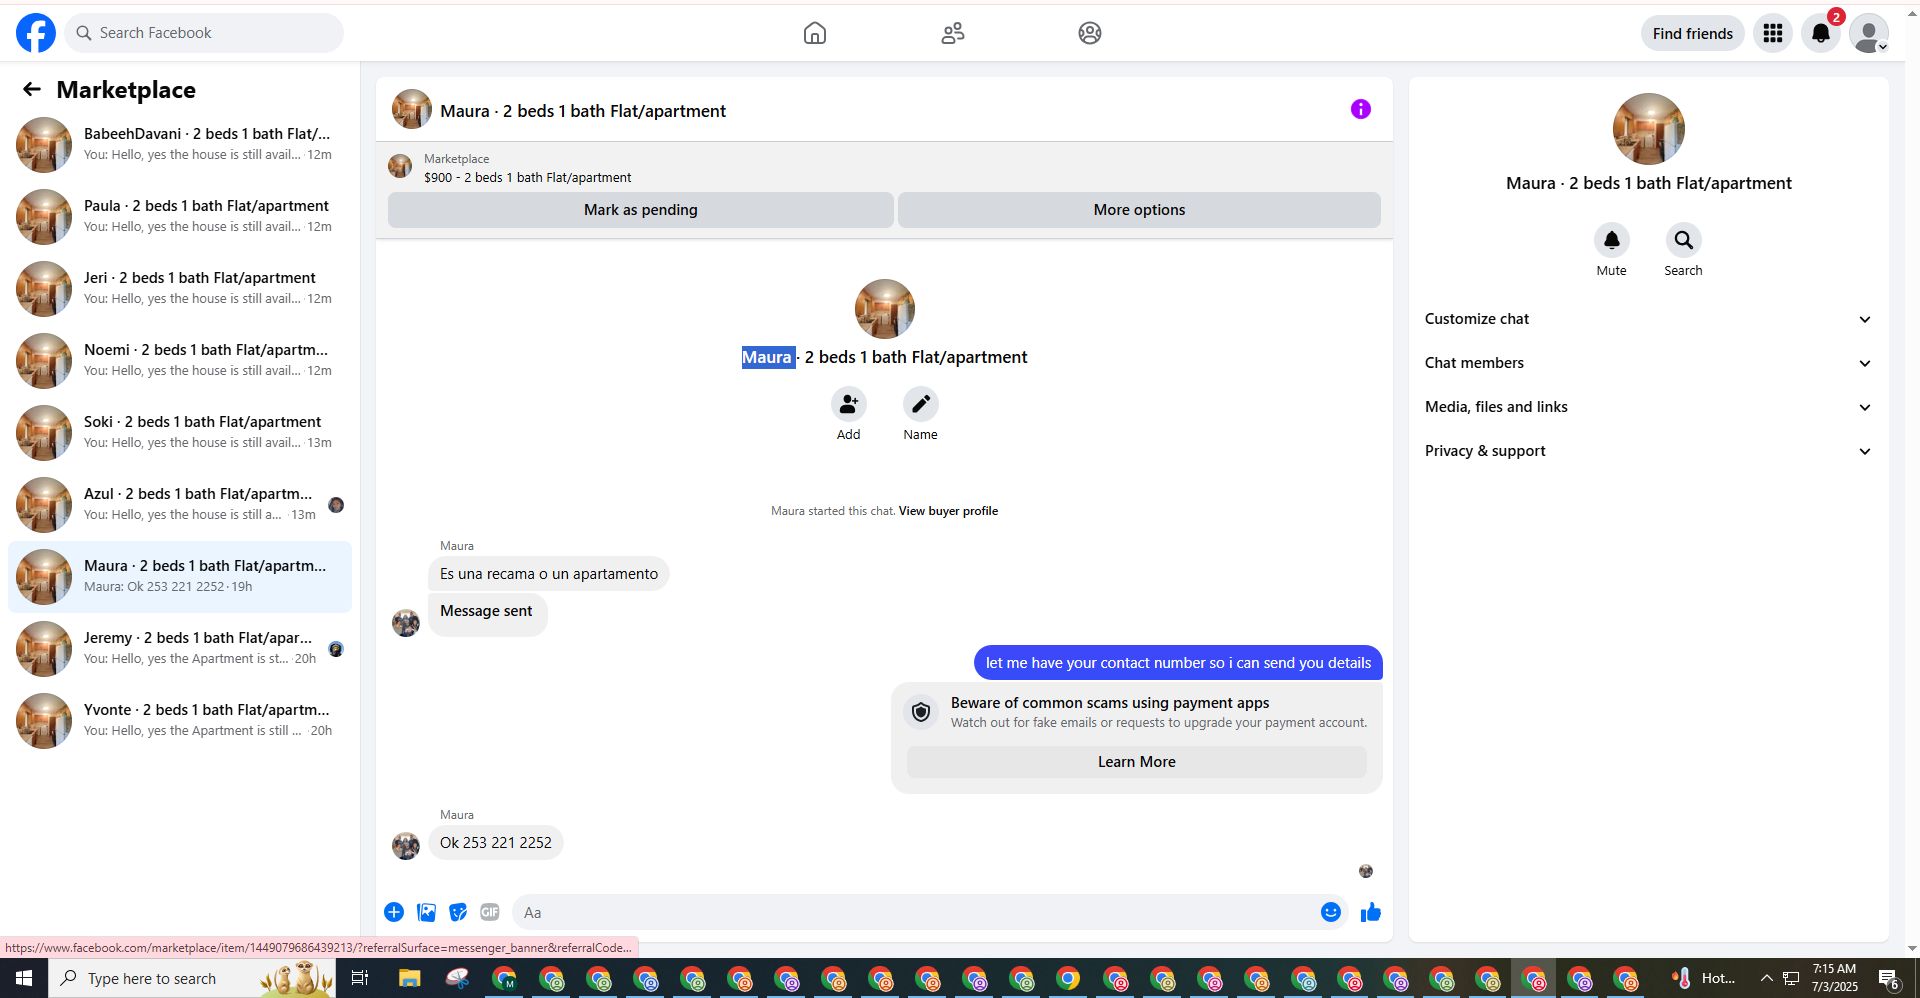Click Maura's large avatar in right panel
The image size is (1920, 998).
(1649, 129)
